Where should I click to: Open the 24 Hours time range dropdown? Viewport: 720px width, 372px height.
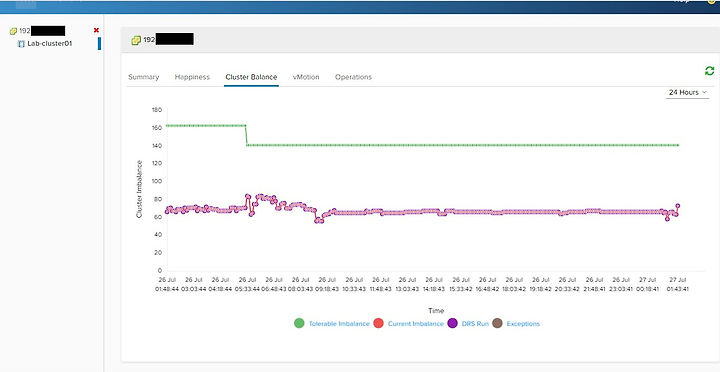click(687, 92)
